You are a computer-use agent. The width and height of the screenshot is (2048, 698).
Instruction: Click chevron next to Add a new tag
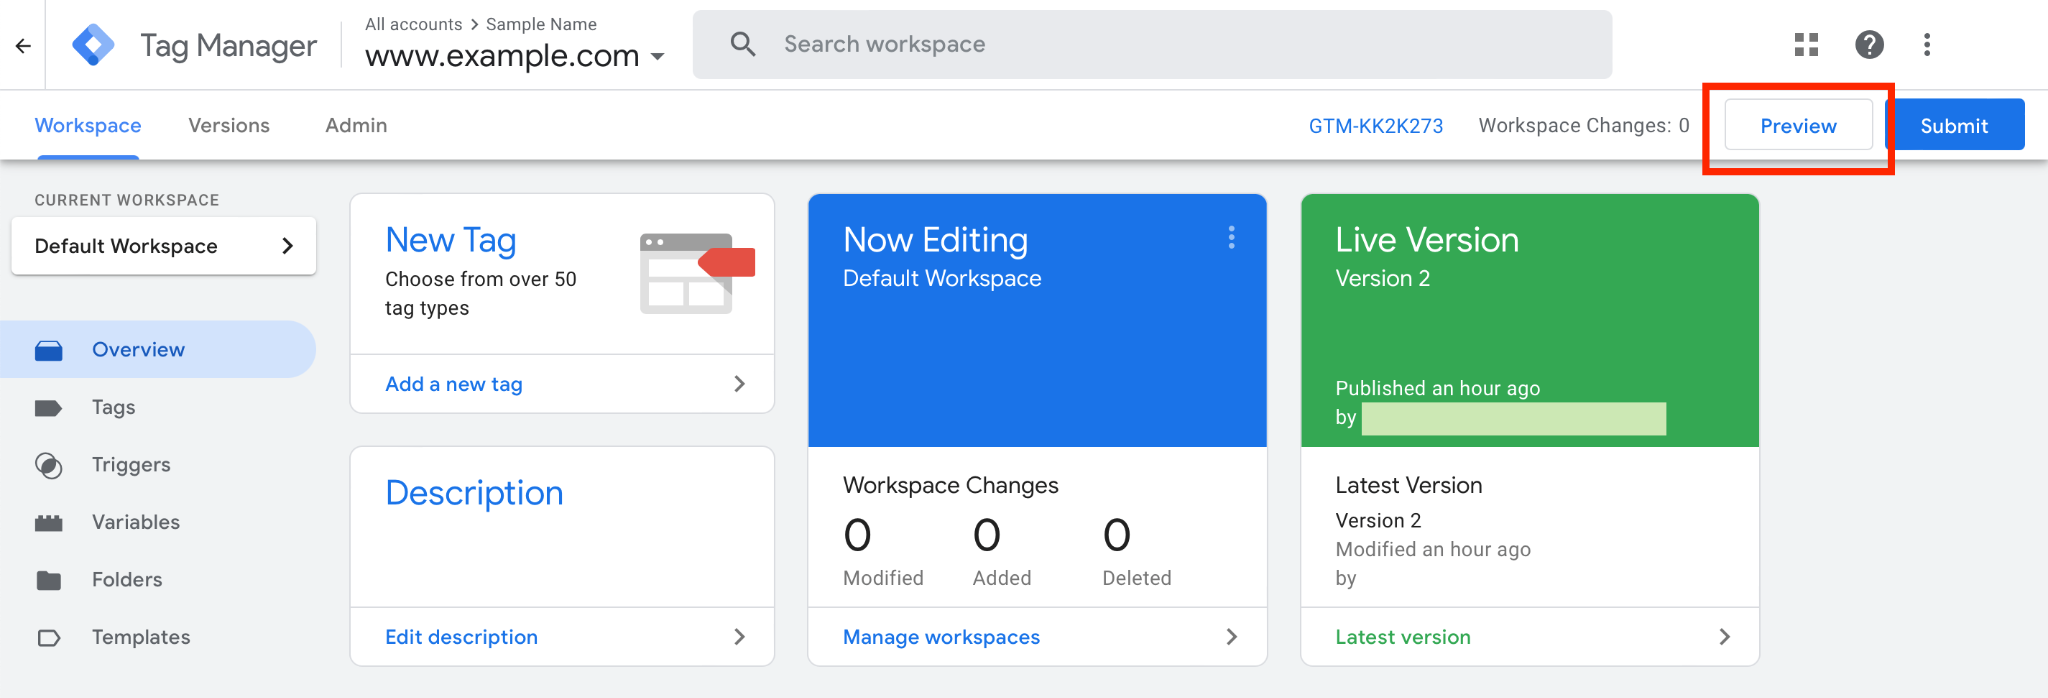[739, 384]
